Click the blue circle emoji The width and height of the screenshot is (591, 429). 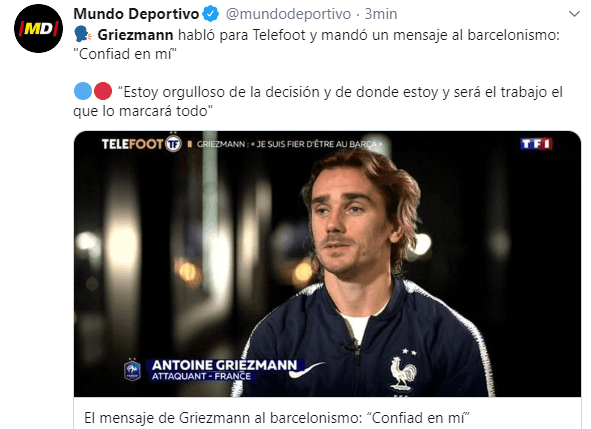pyautogui.click(x=83, y=91)
